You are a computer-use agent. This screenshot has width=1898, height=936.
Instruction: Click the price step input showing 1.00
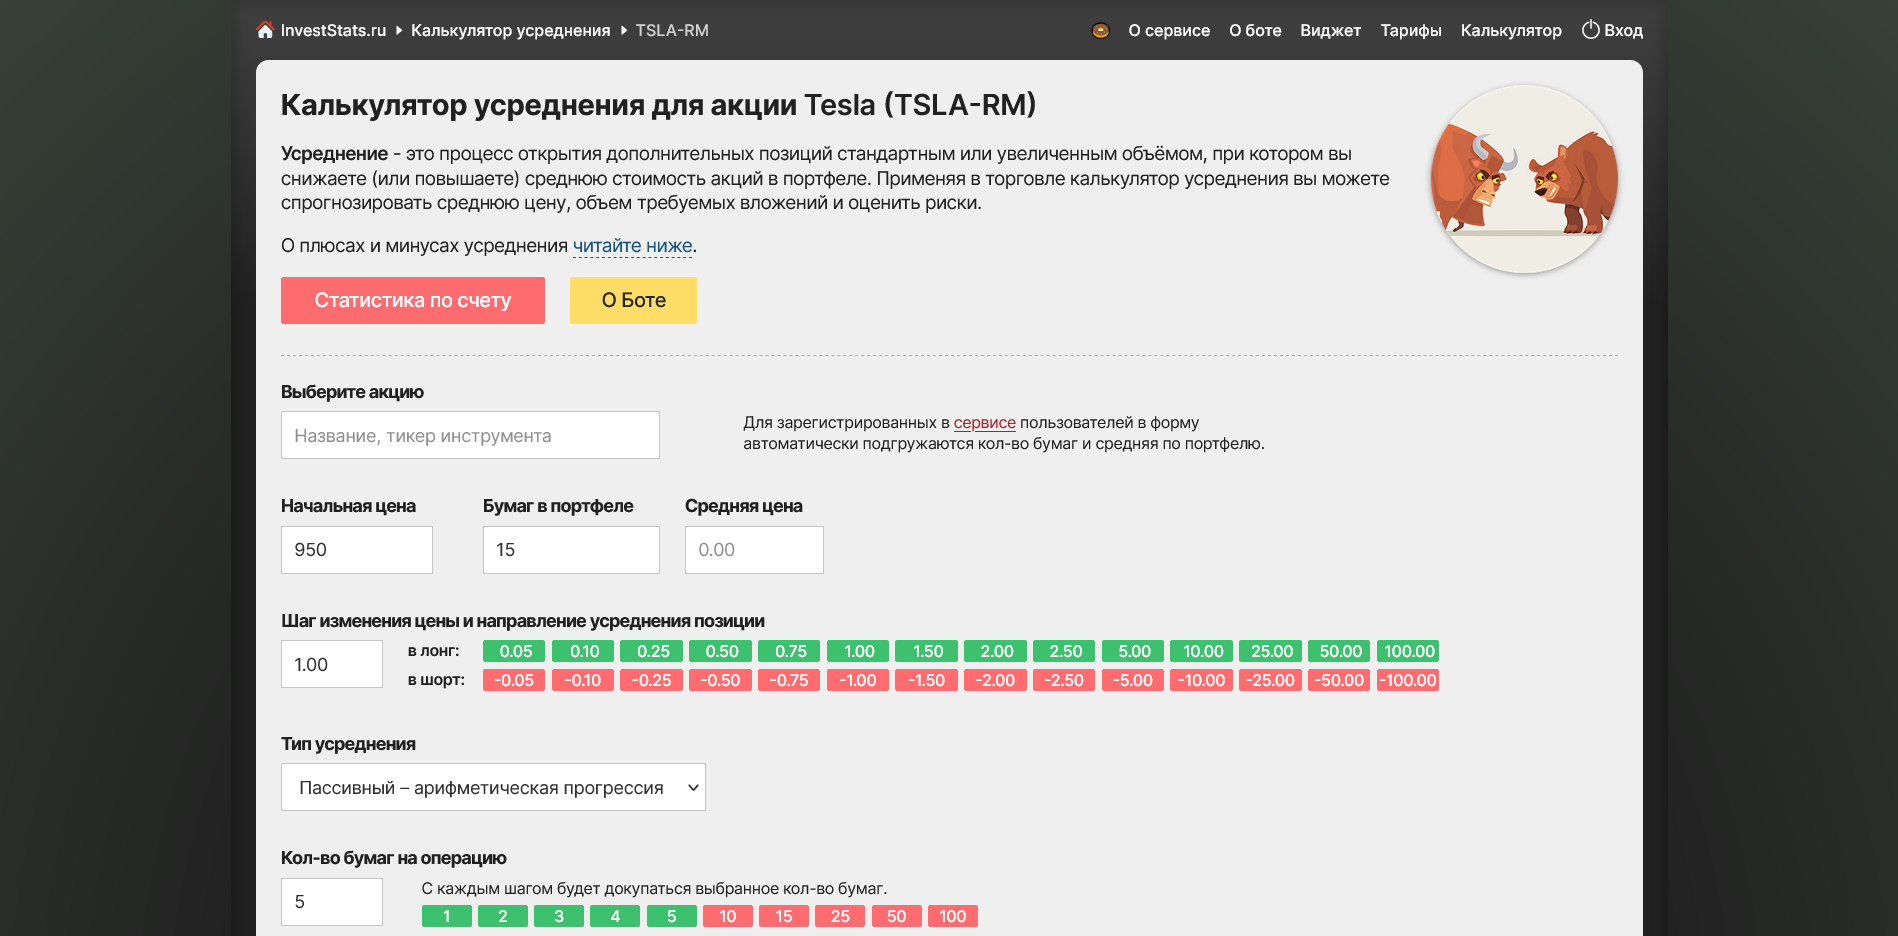click(332, 664)
